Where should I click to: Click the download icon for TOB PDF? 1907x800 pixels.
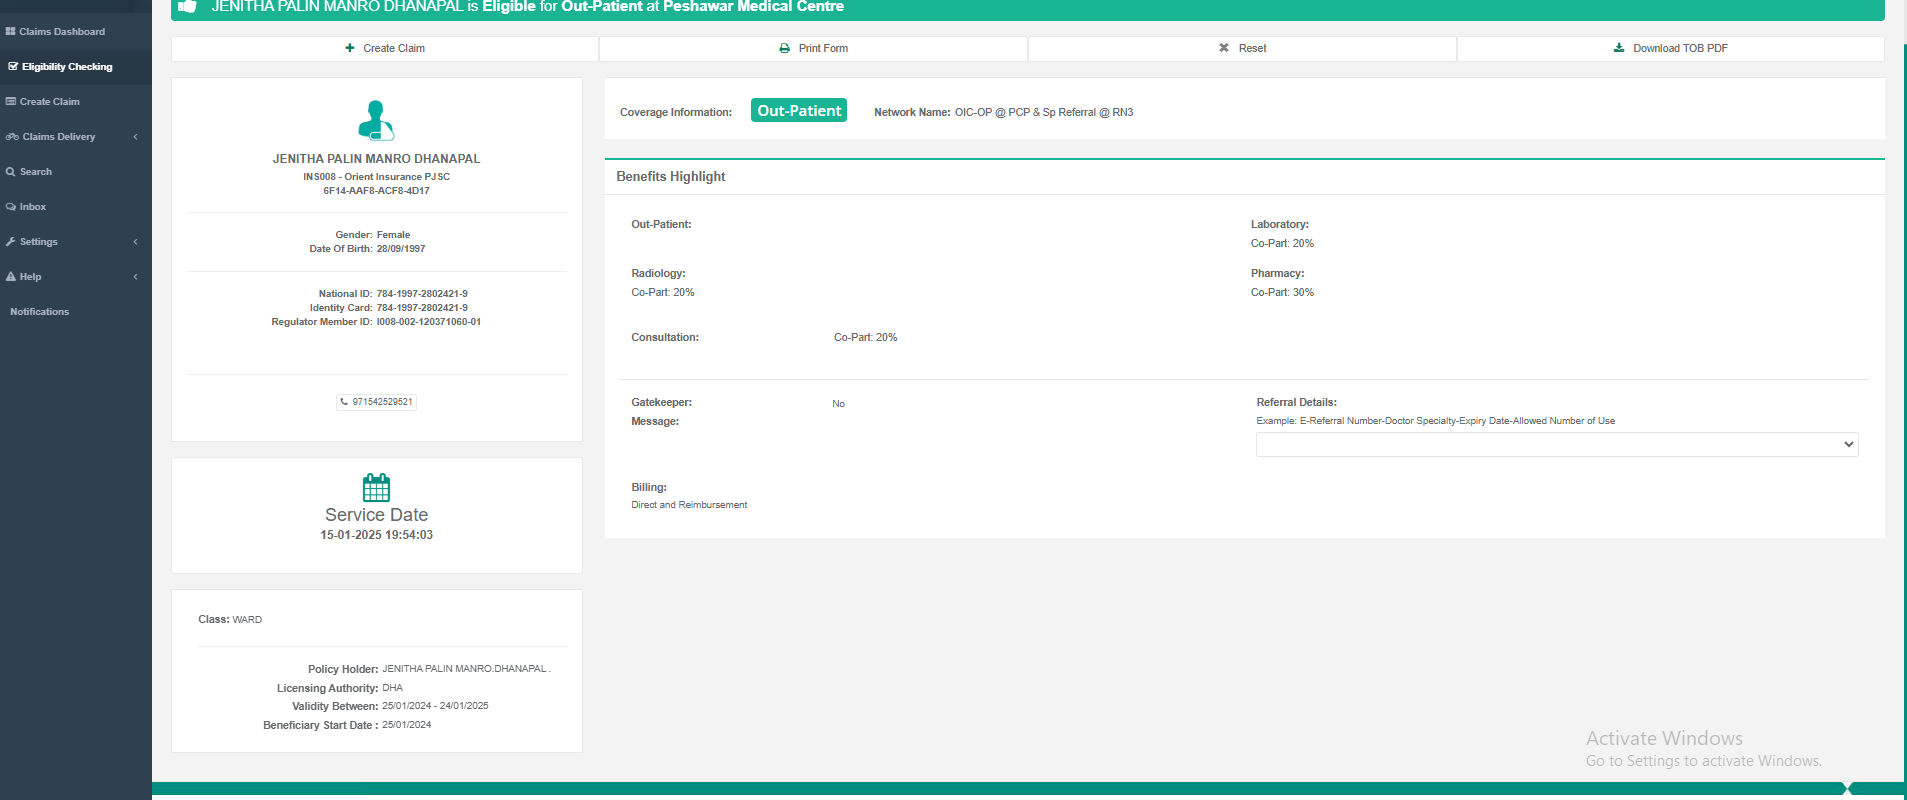click(x=1619, y=48)
